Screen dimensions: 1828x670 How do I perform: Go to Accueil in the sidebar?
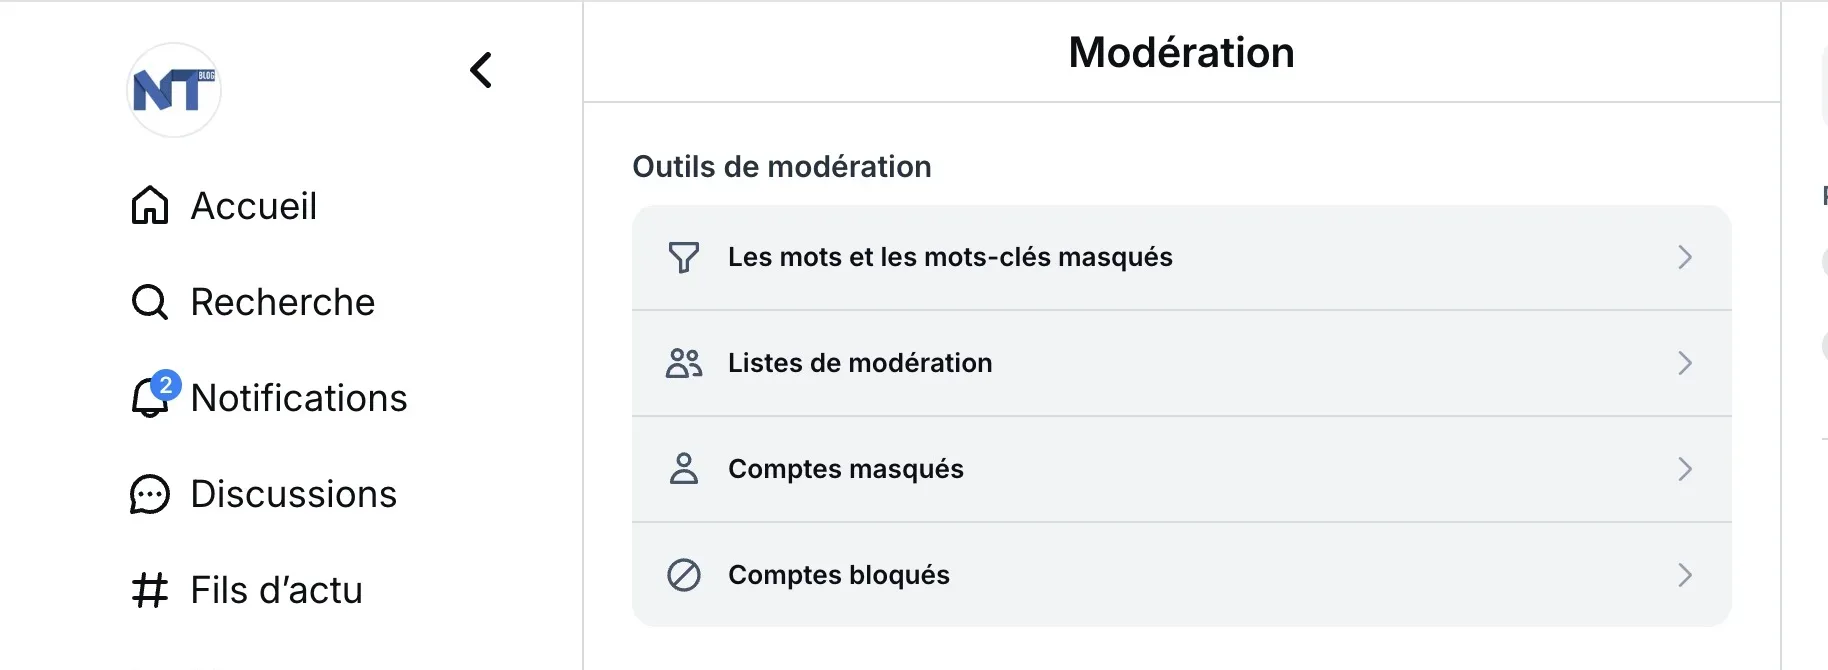tap(254, 206)
